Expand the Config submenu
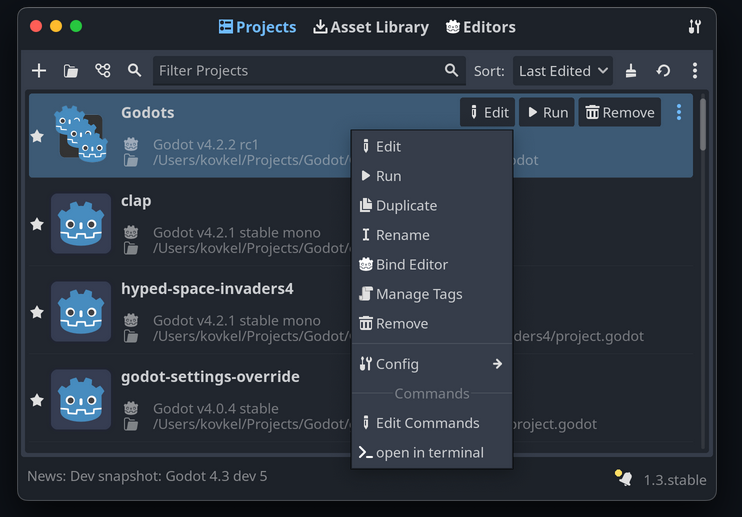742x517 pixels. (x=432, y=364)
